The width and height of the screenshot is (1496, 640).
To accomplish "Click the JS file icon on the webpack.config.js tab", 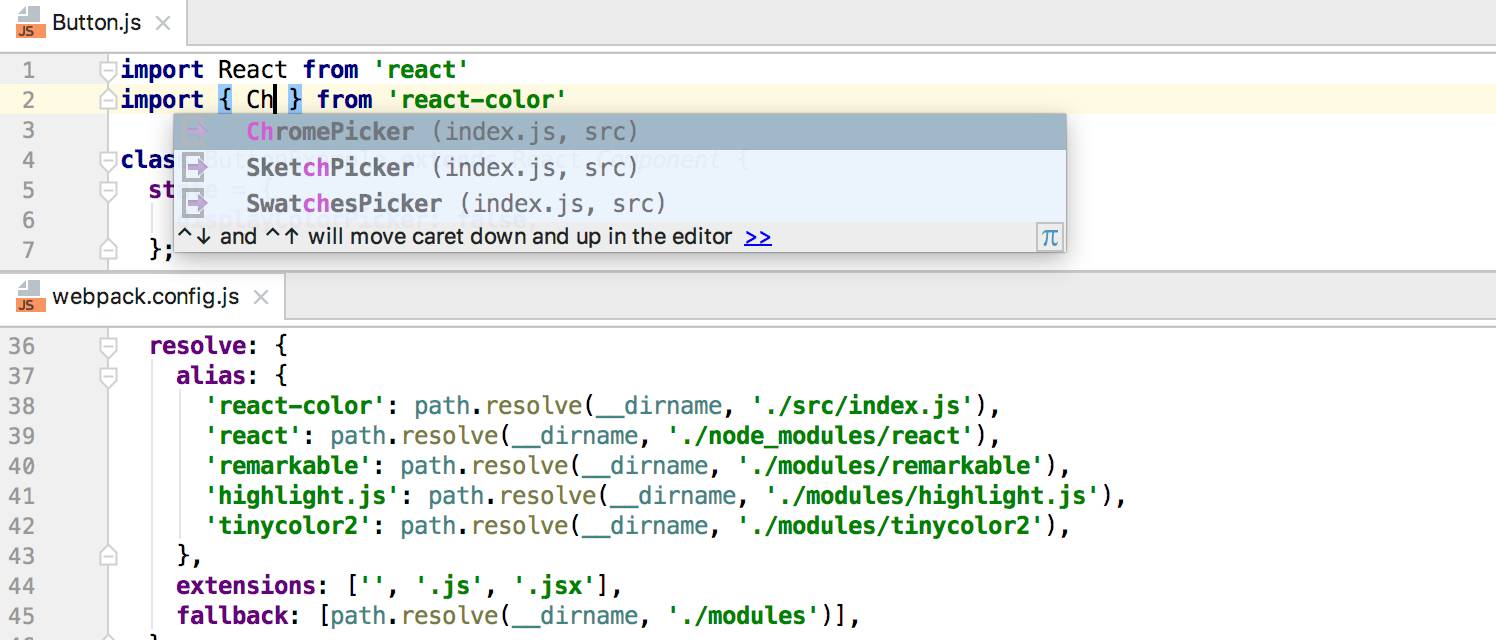I will (27, 297).
